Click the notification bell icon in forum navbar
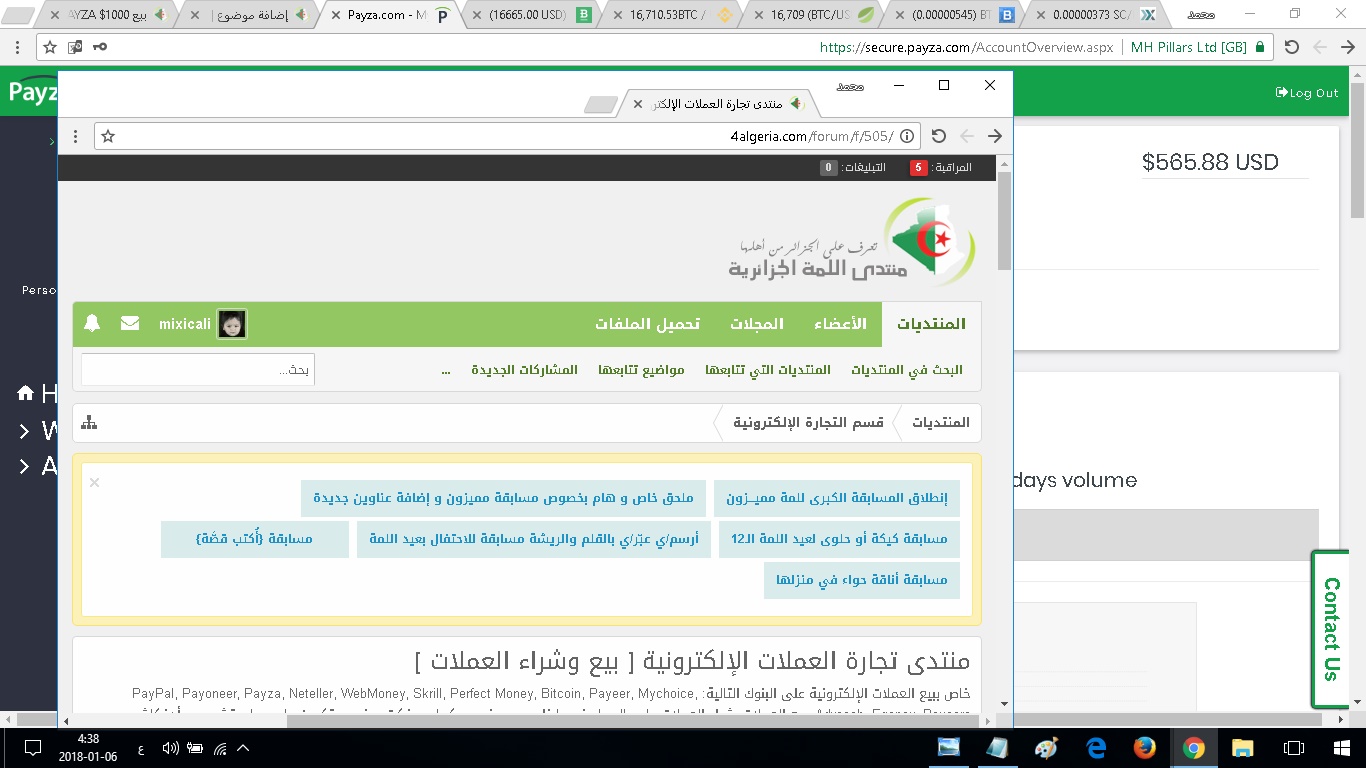Image resolution: width=1366 pixels, height=770 pixels. [x=92, y=323]
